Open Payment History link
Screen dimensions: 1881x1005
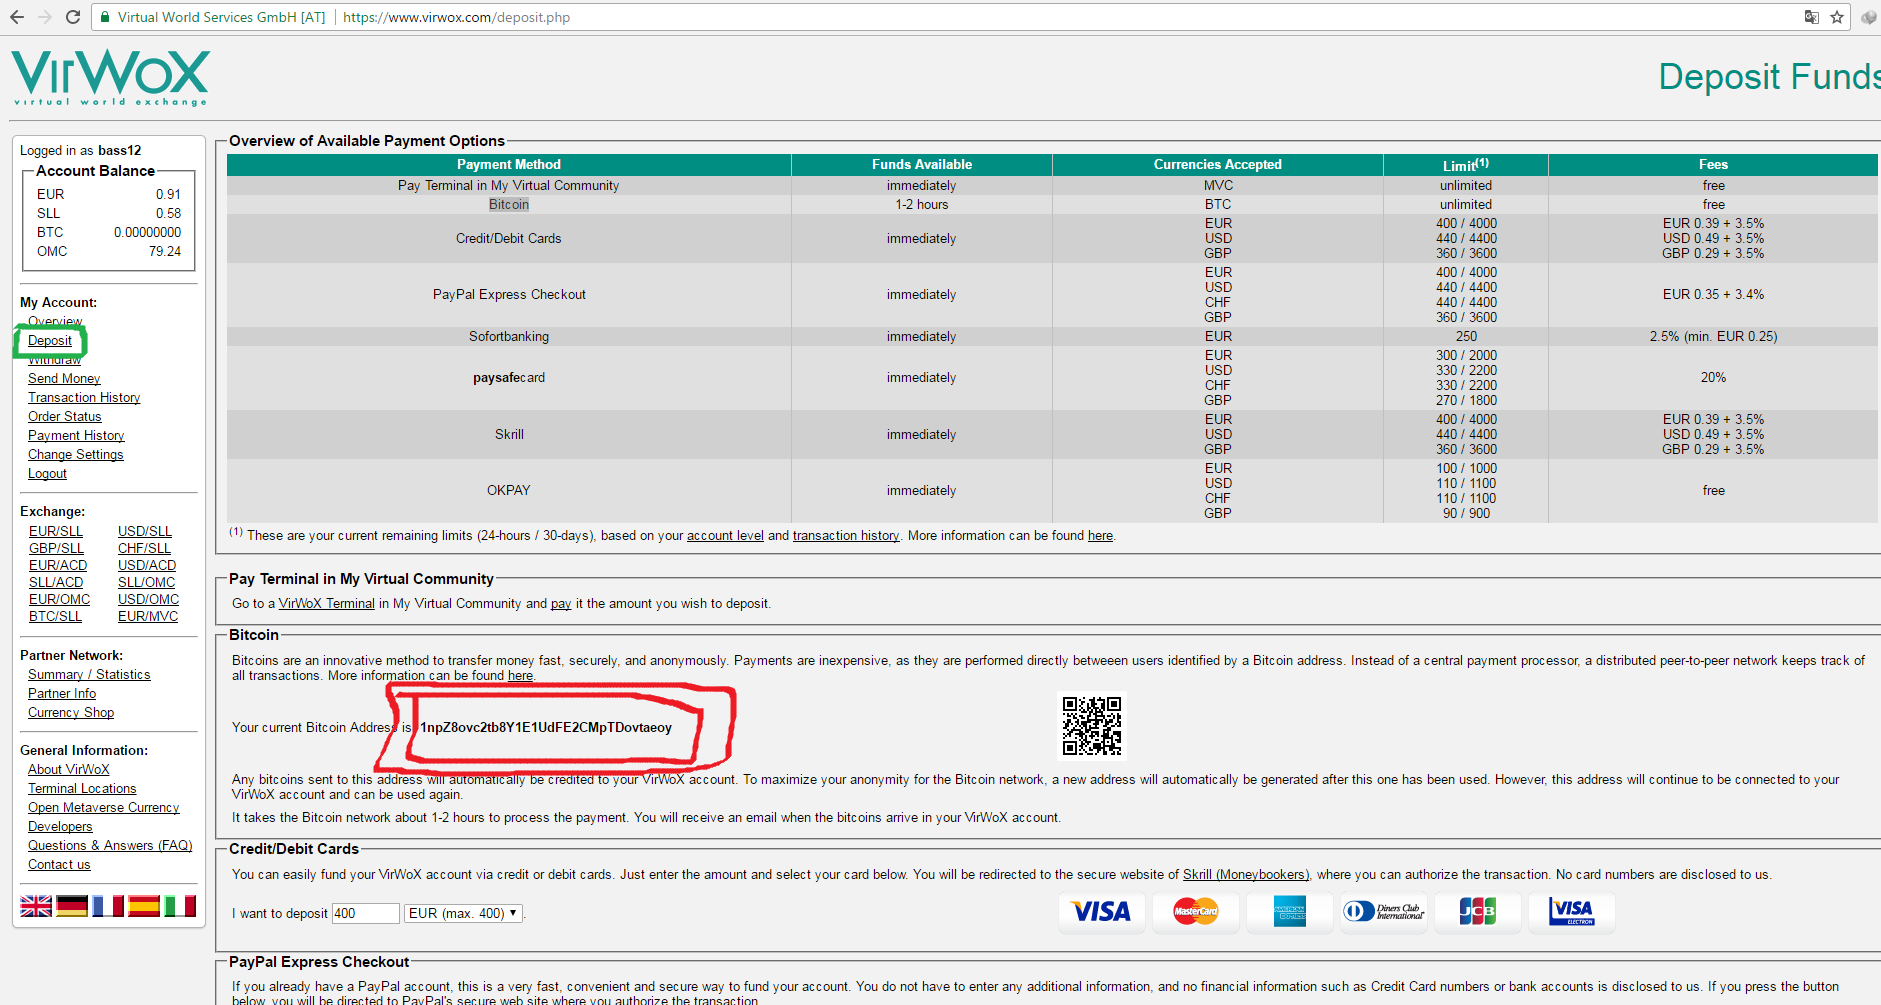(76, 435)
